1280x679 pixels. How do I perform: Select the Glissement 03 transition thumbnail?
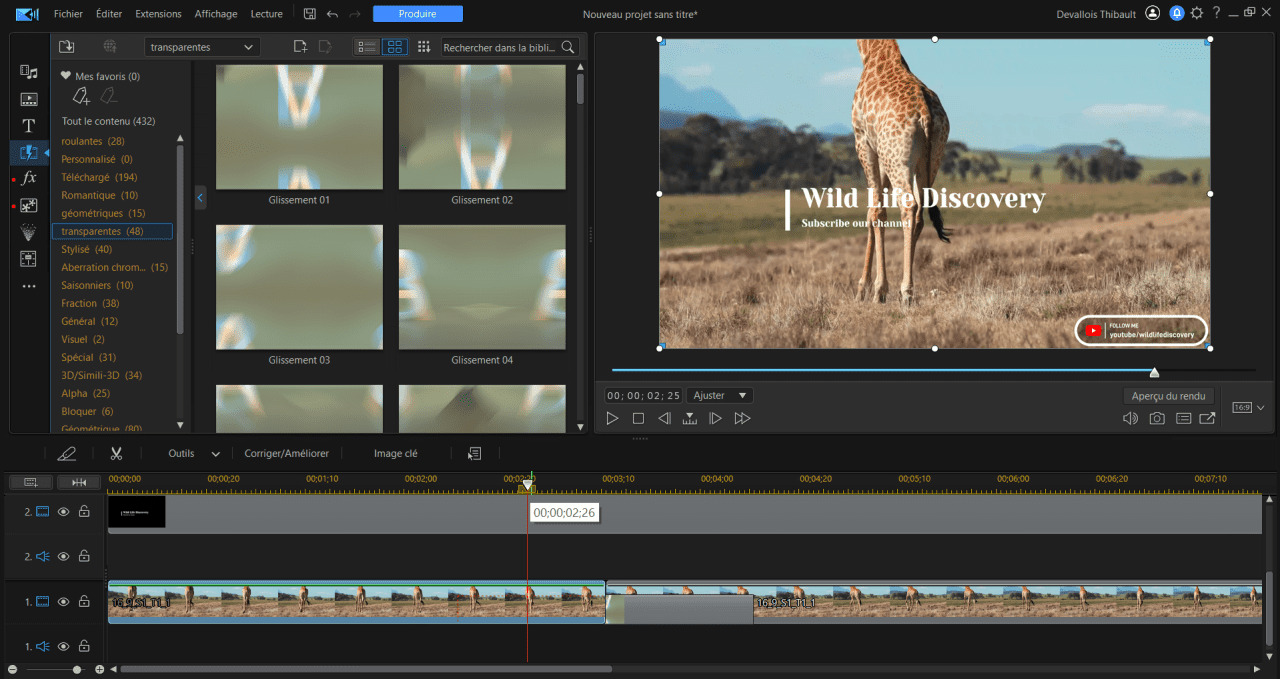pos(299,287)
